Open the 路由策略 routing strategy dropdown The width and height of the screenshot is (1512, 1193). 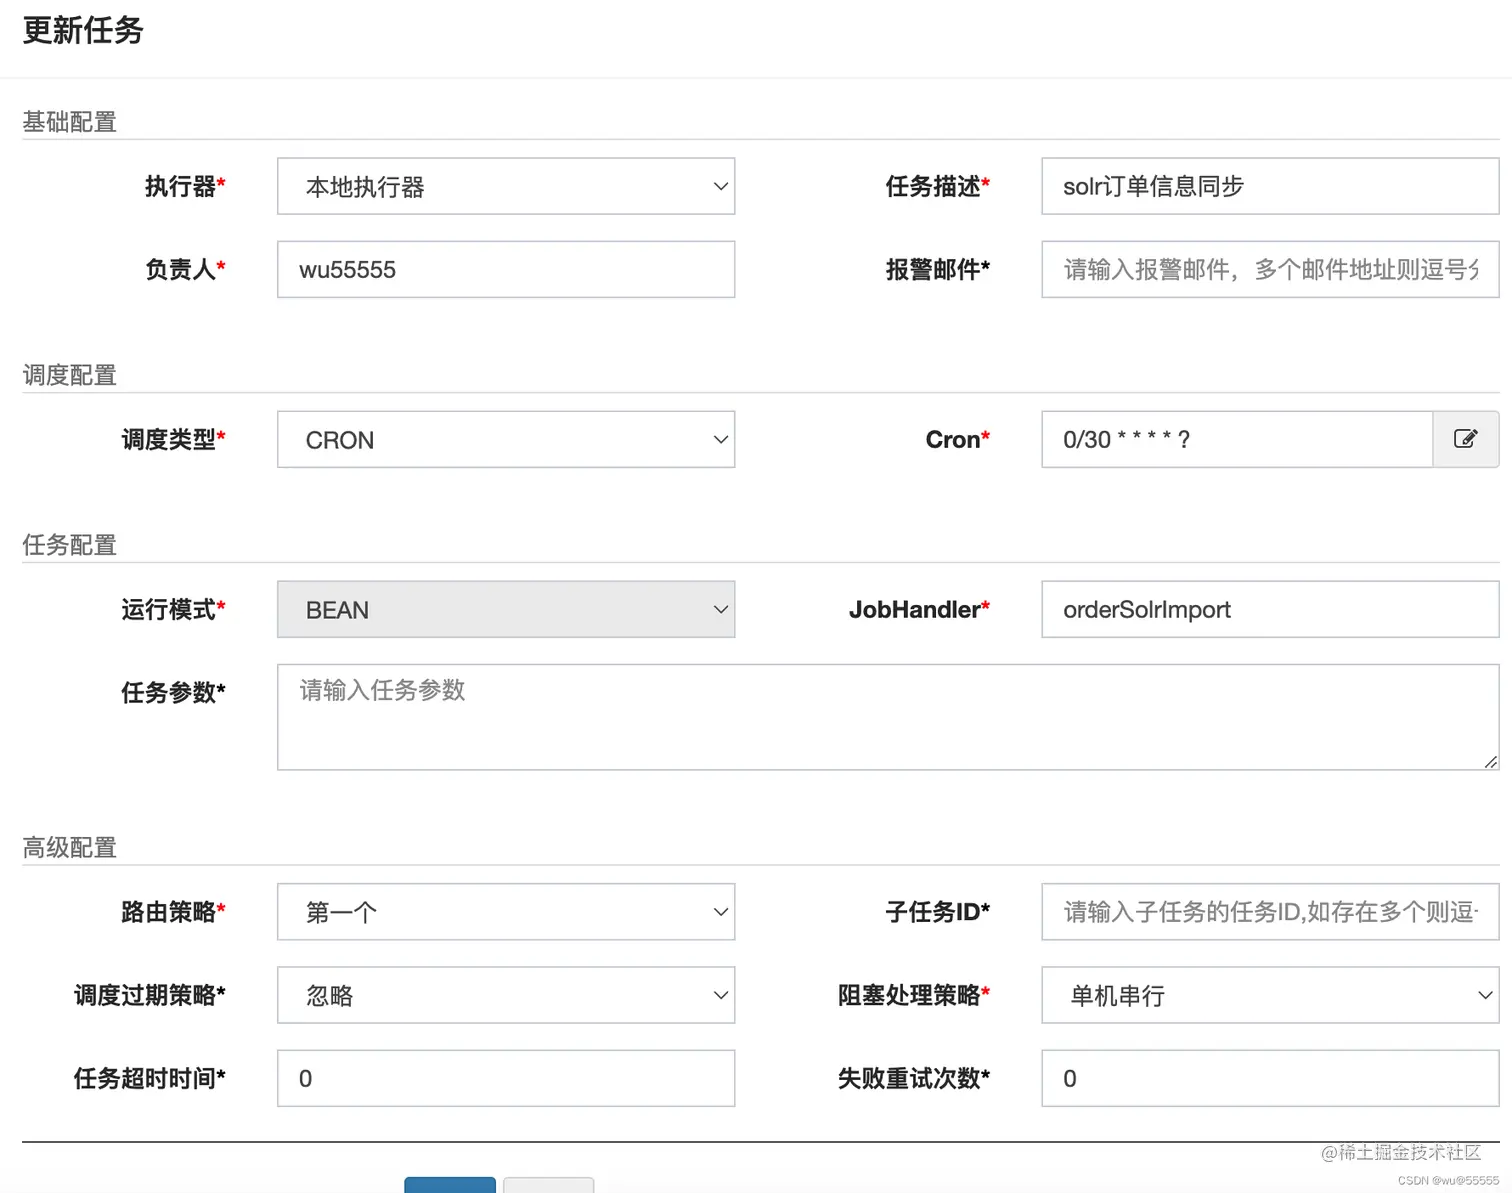click(x=505, y=912)
